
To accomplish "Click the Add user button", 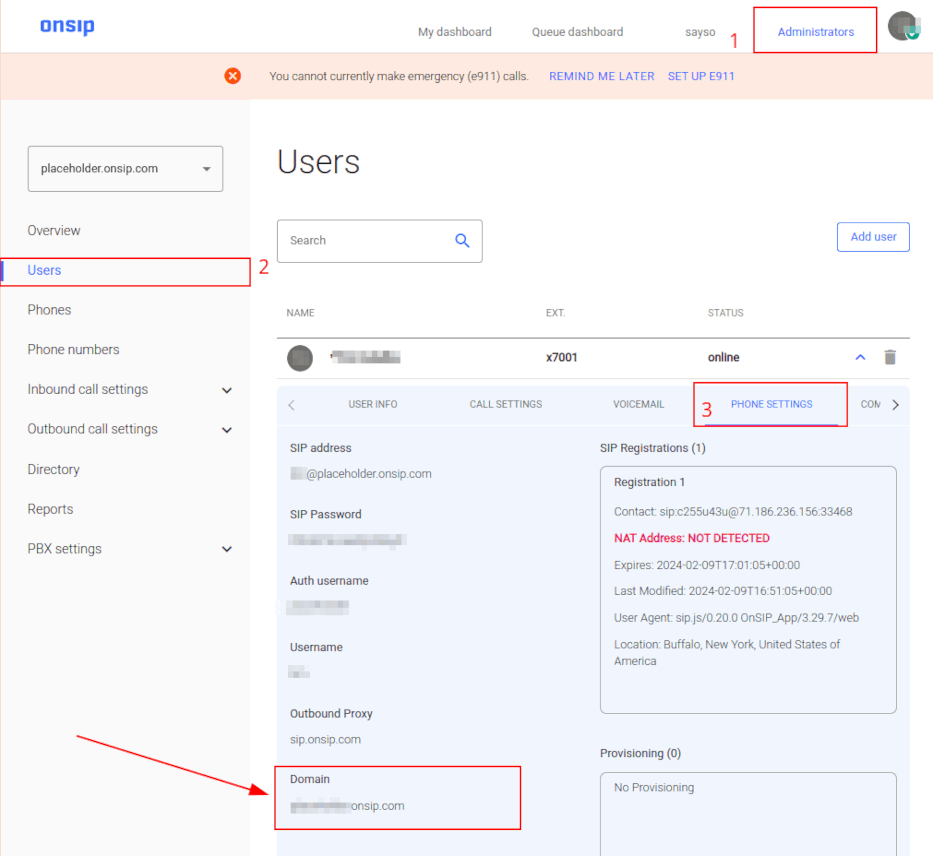I will point(872,236).
